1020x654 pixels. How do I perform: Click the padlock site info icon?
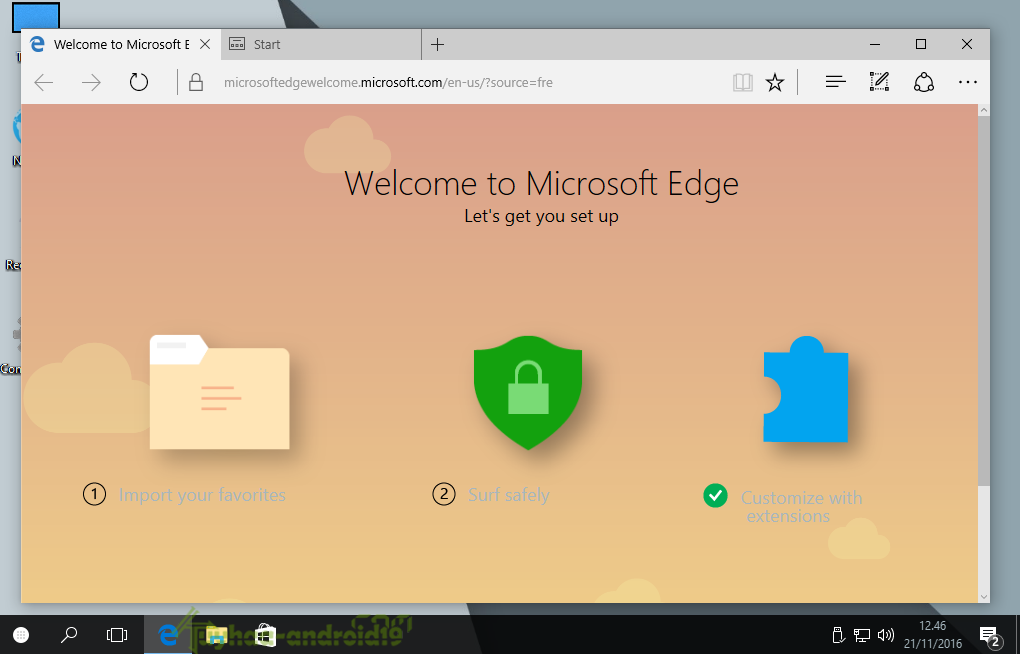tap(196, 82)
